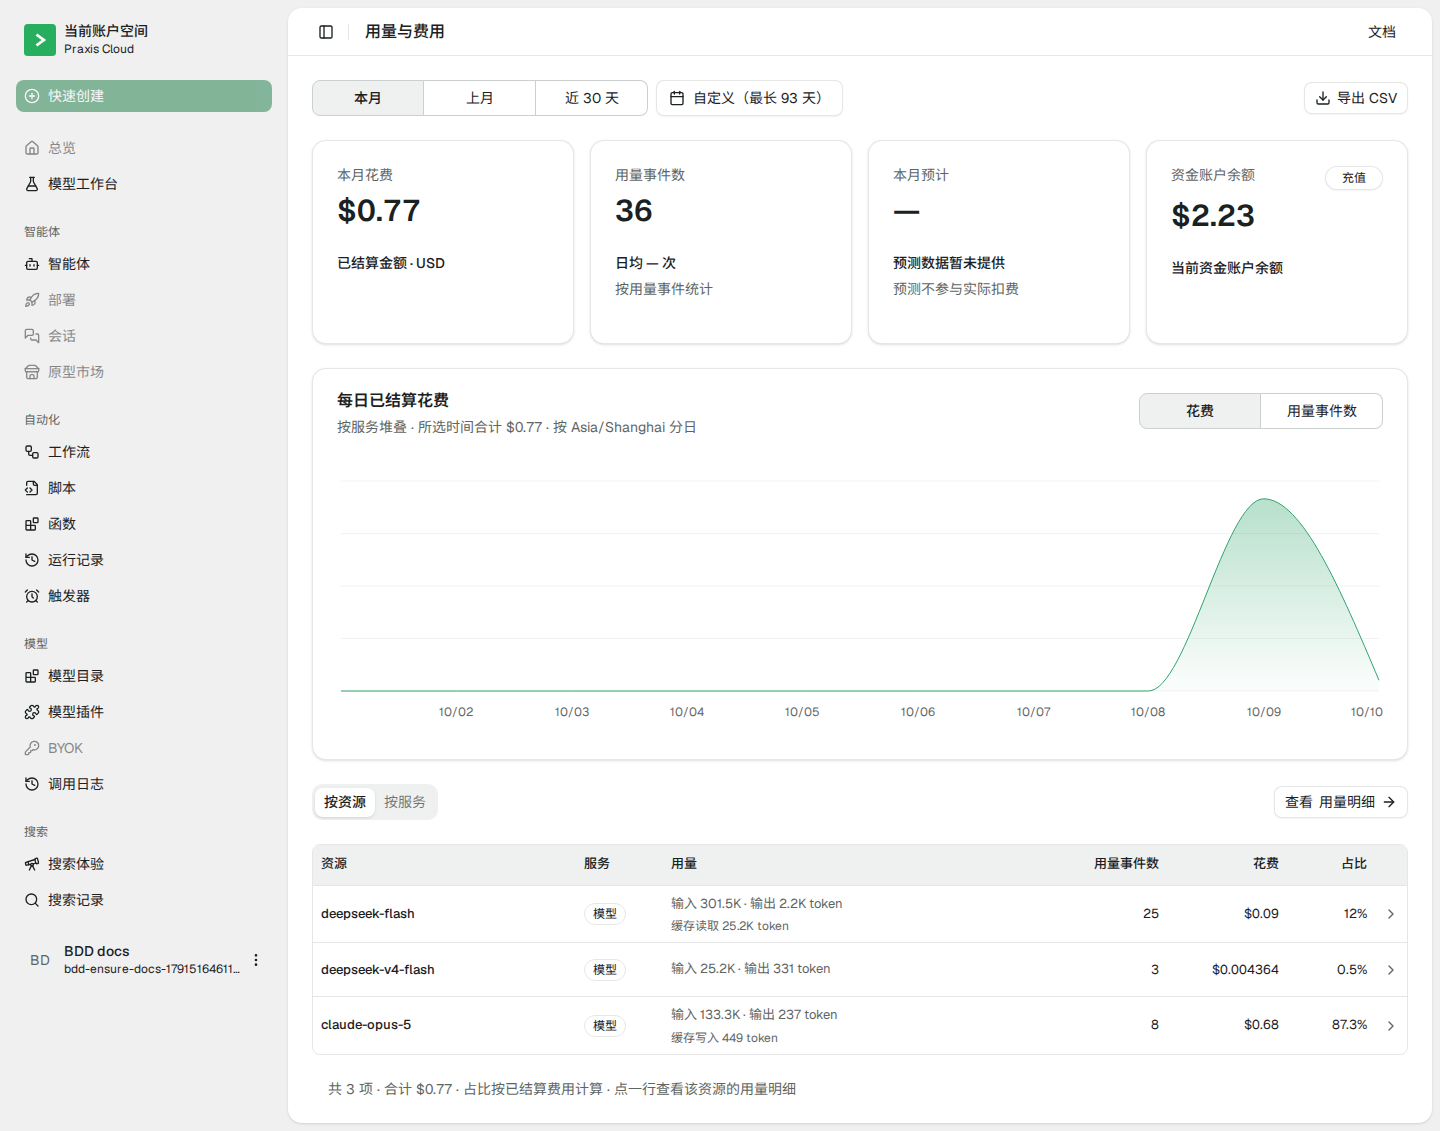Open the BDD docs account menu dots
This screenshot has width=1440, height=1131.
[256, 960]
